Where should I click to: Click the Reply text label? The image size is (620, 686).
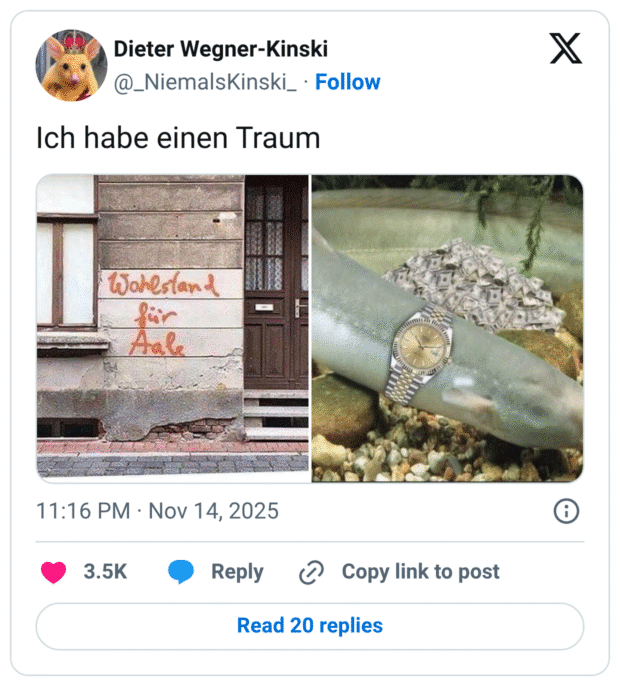237,572
